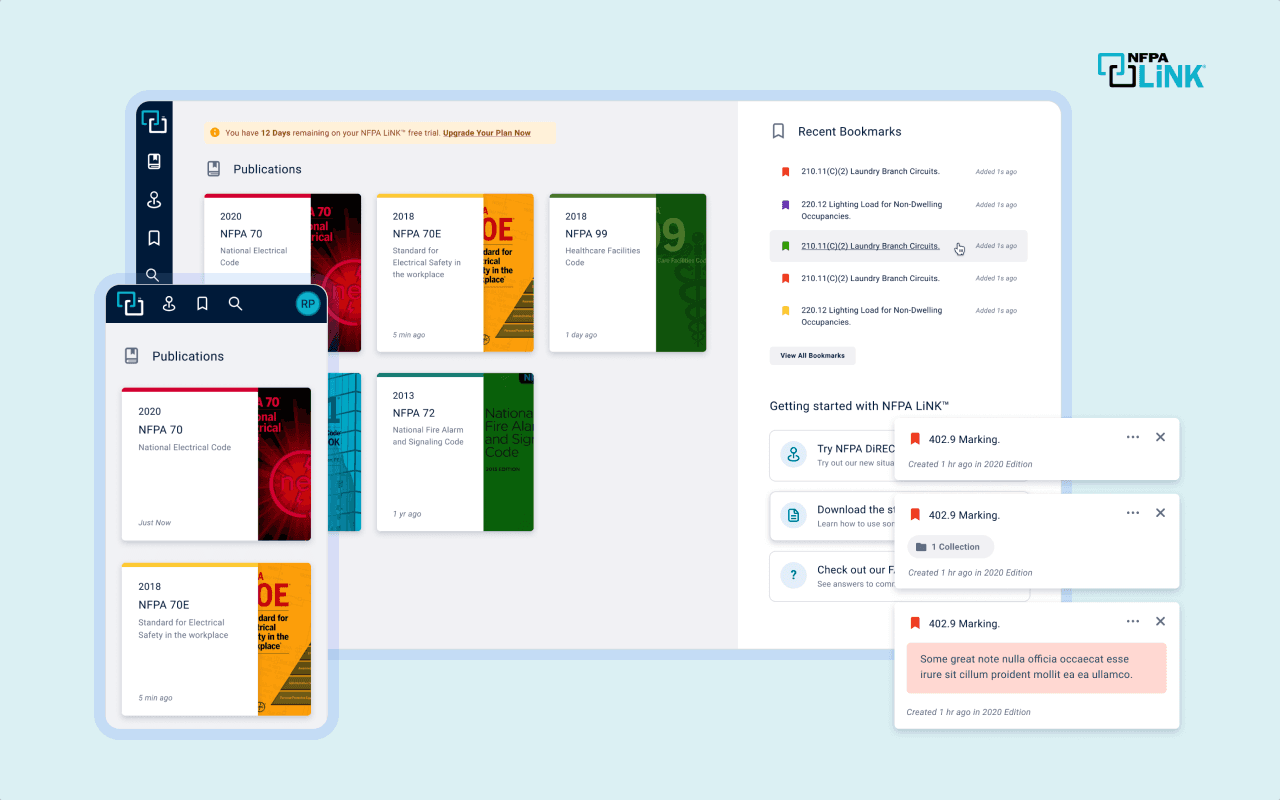
Task: Click the '12 Days' text in the trial banner
Action: tap(275, 133)
